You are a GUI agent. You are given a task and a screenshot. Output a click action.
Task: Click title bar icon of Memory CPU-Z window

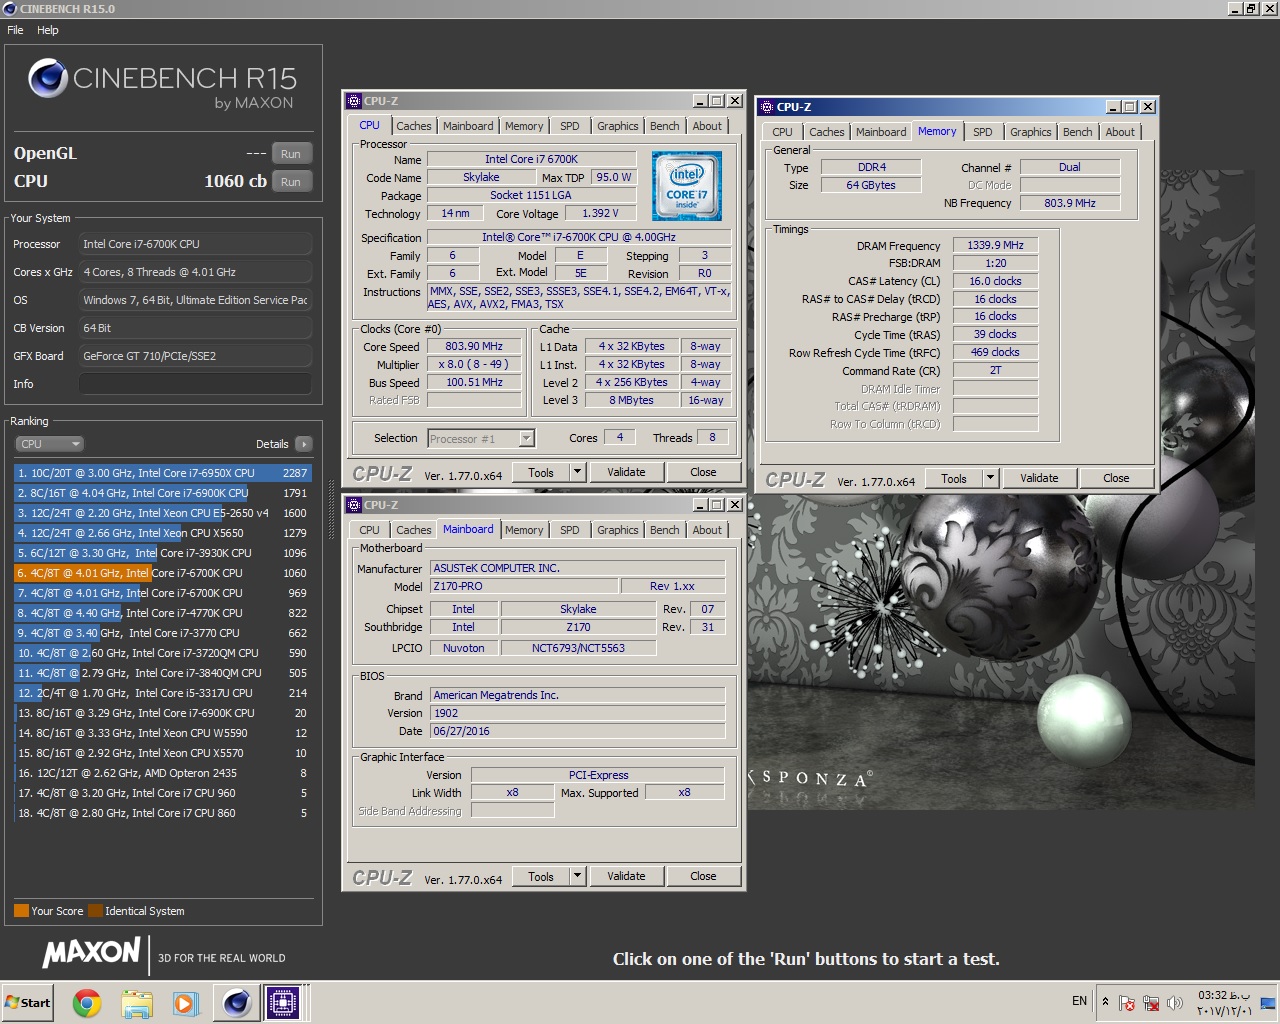point(766,107)
